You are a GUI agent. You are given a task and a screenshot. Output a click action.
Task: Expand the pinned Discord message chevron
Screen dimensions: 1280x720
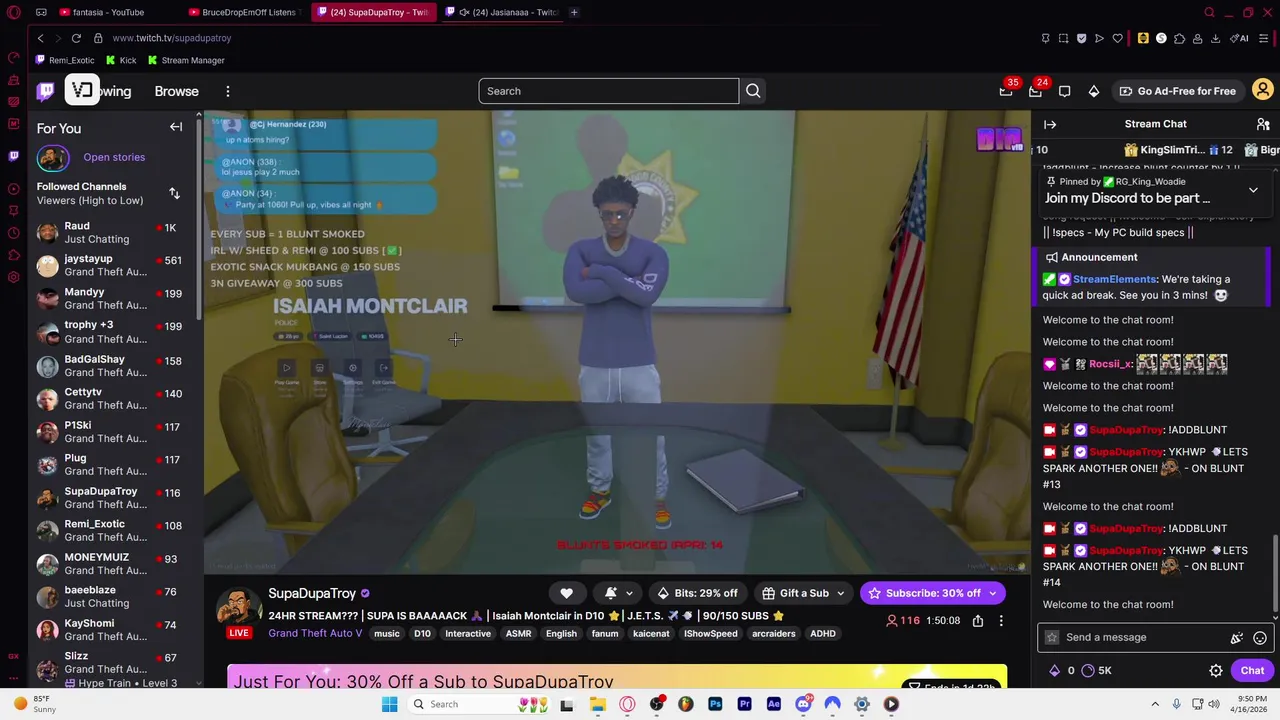pyautogui.click(x=1253, y=190)
